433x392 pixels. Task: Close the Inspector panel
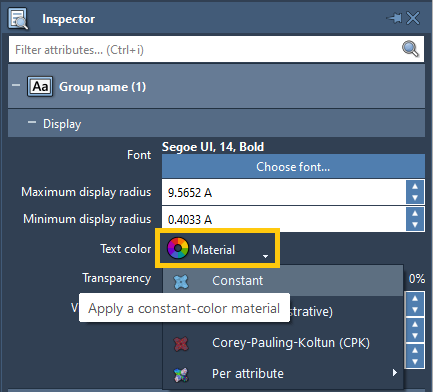413,18
